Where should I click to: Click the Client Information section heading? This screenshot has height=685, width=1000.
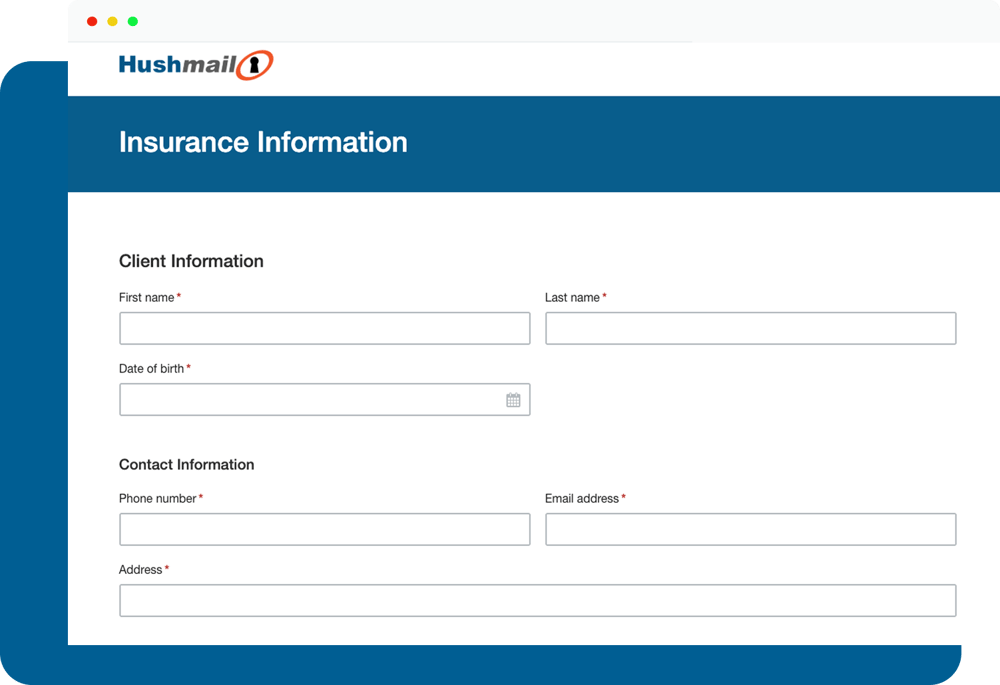click(191, 261)
